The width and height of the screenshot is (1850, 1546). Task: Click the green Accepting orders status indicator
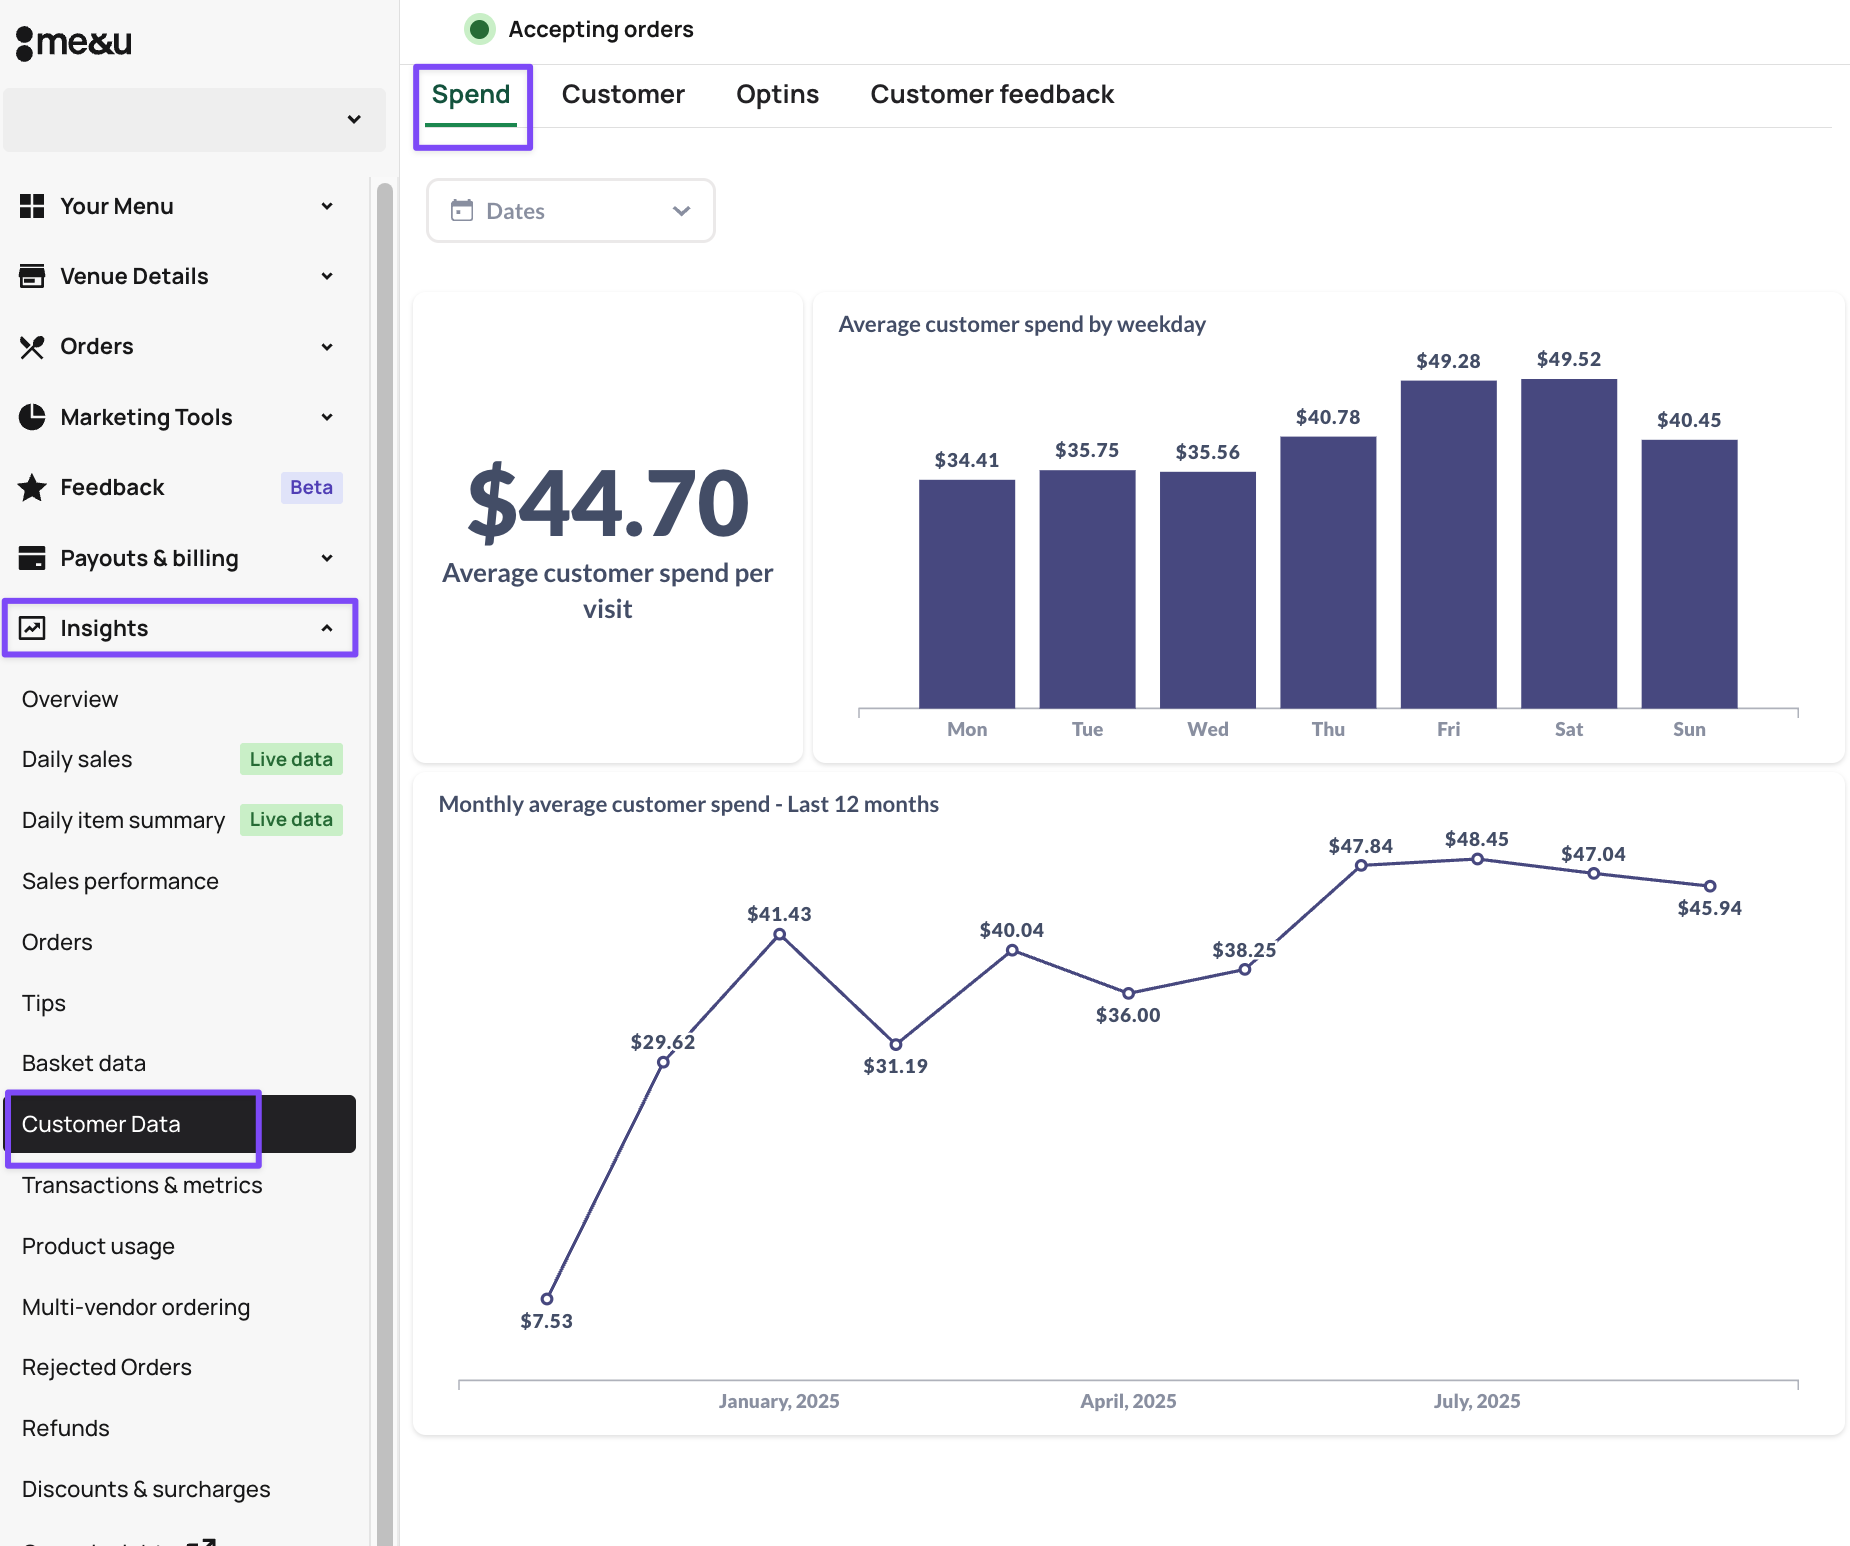(480, 29)
